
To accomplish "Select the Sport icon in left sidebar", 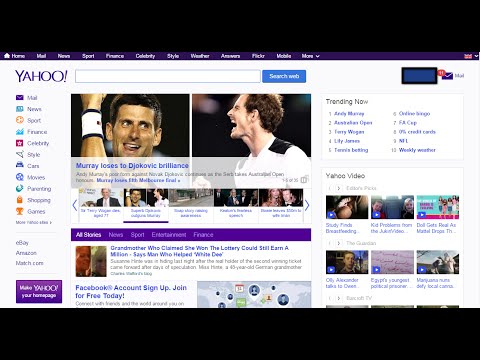I will pos(20,120).
